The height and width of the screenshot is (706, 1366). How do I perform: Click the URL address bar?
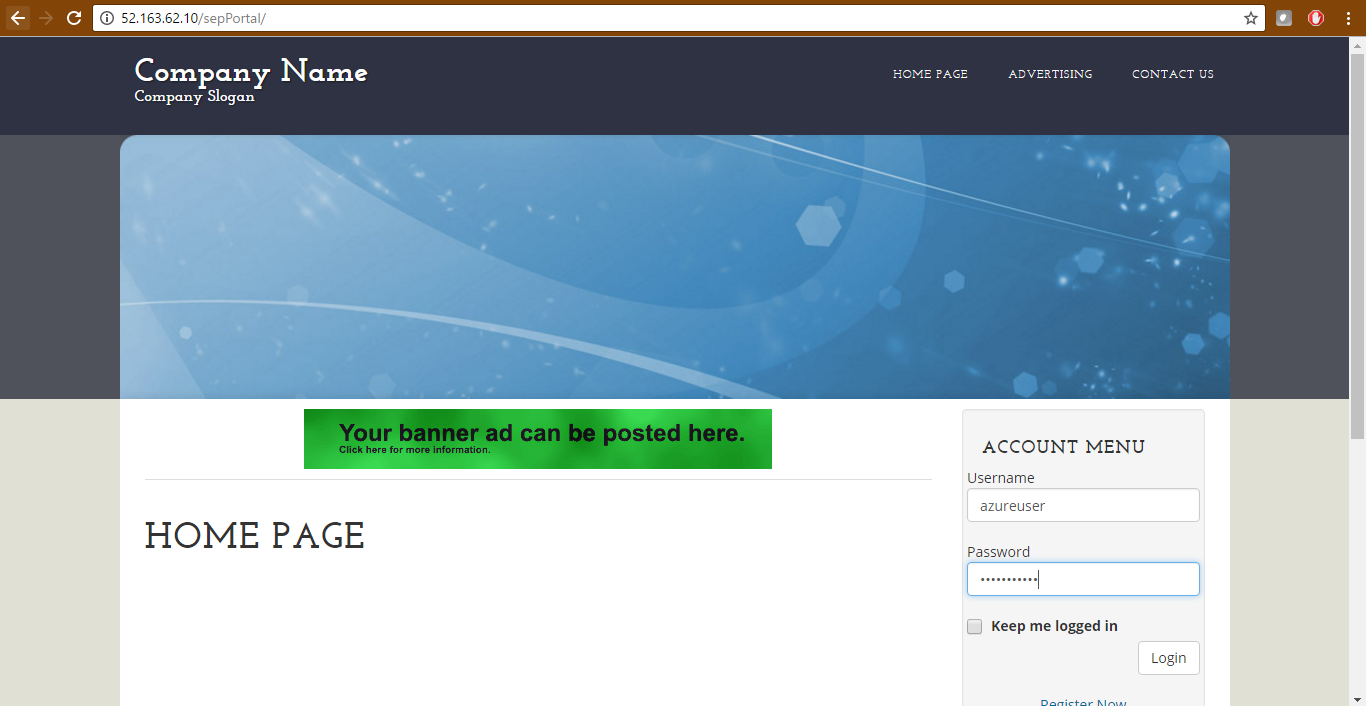click(x=670, y=18)
